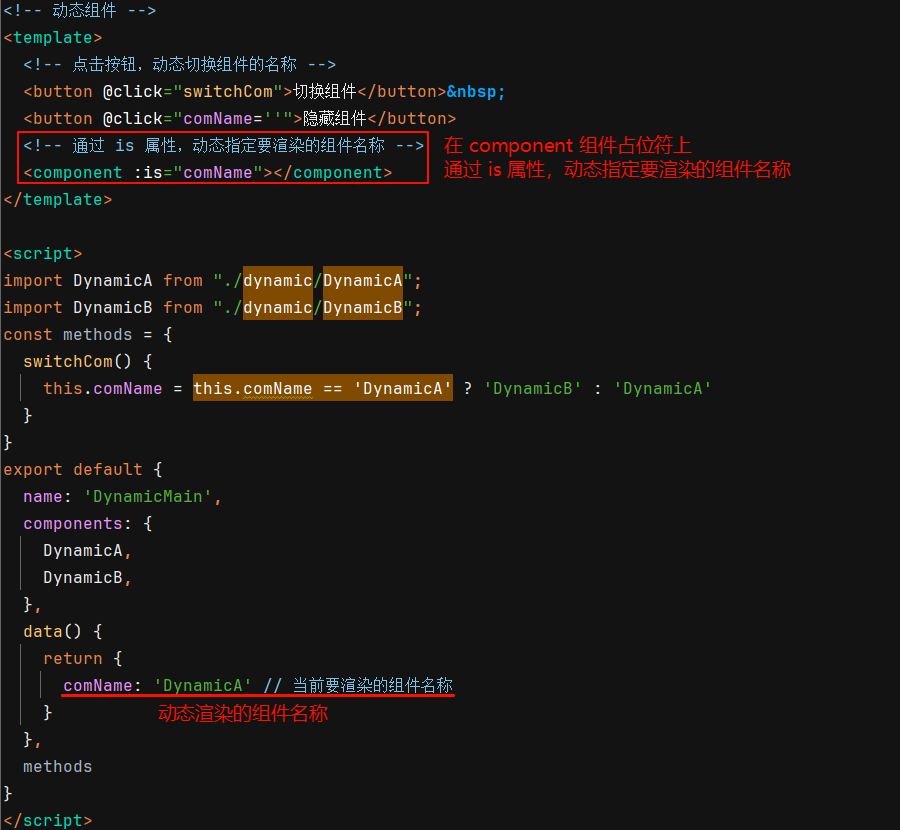900x830 pixels.
Task: Click 'const methods' declaration
Action: 68,335
